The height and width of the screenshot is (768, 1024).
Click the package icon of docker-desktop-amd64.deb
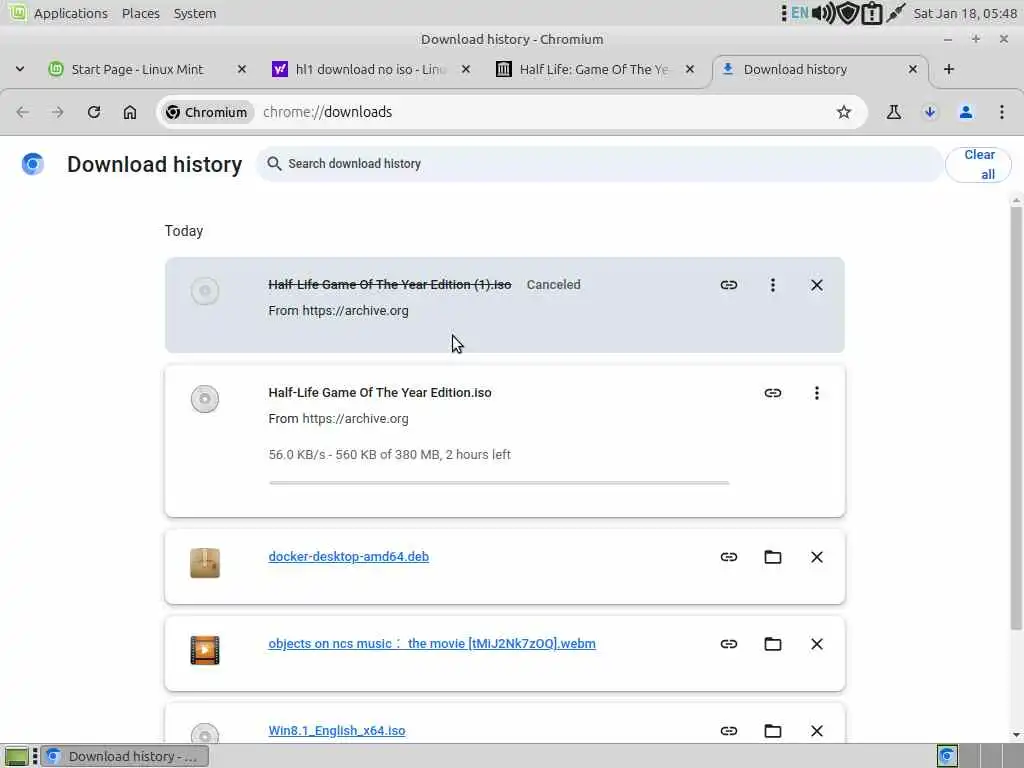[205, 563]
